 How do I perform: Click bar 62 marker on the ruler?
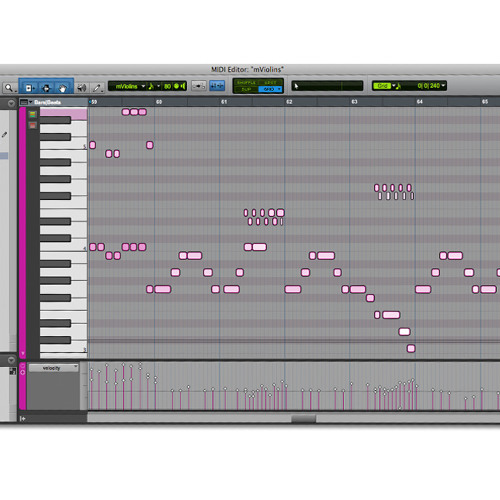pyautogui.click(x=289, y=102)
